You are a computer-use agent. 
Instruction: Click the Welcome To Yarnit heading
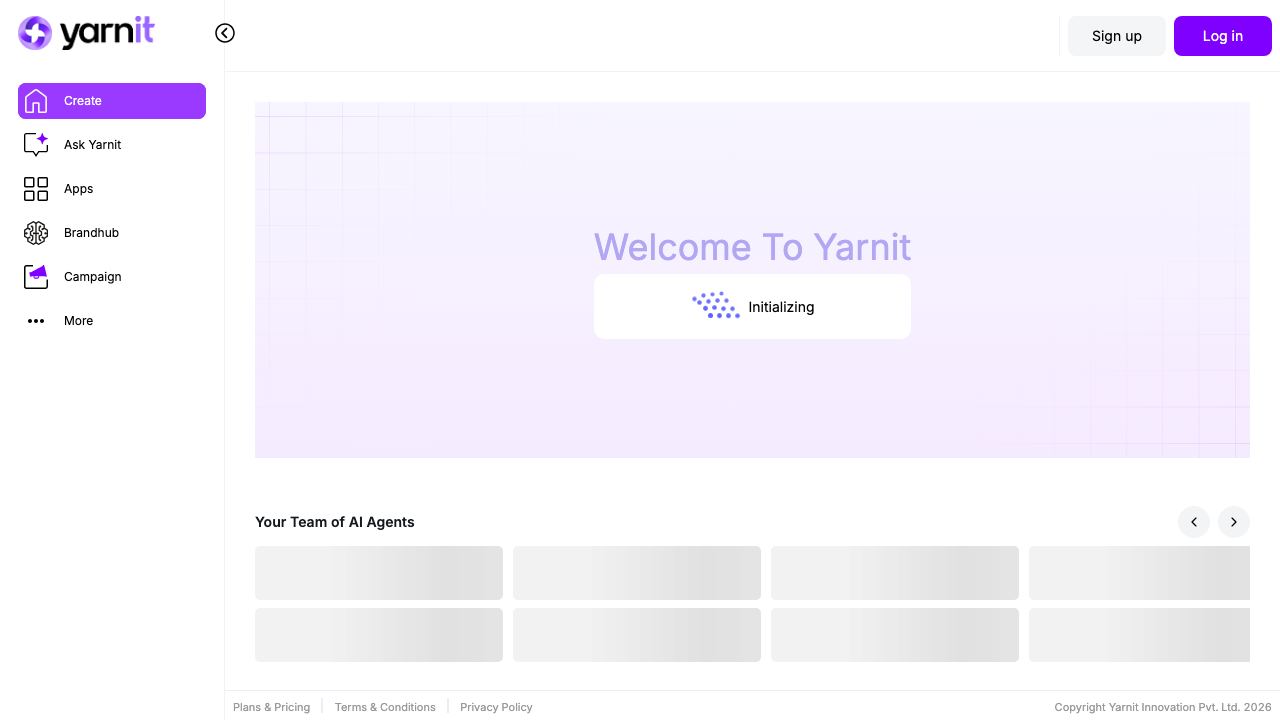[752, 247]
